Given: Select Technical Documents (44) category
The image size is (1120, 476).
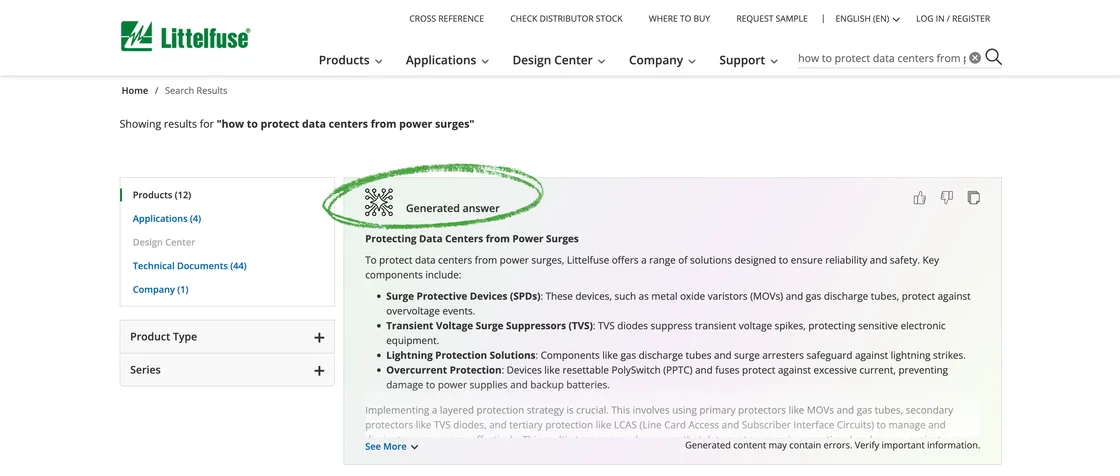Looking at the screenshot, I should pyautogui.click(x=190, y=266).
